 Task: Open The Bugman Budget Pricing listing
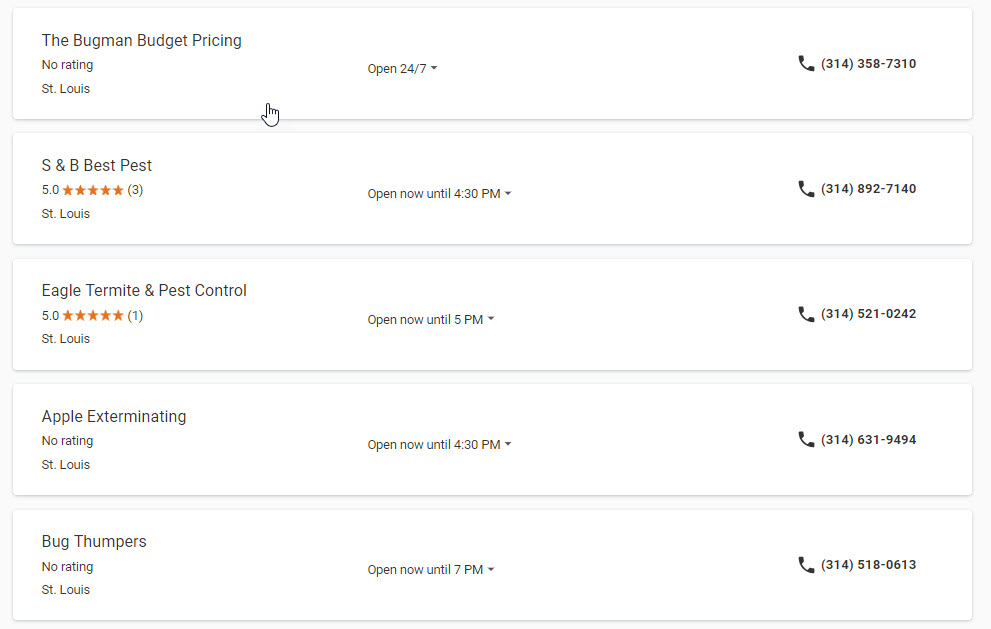142,40
